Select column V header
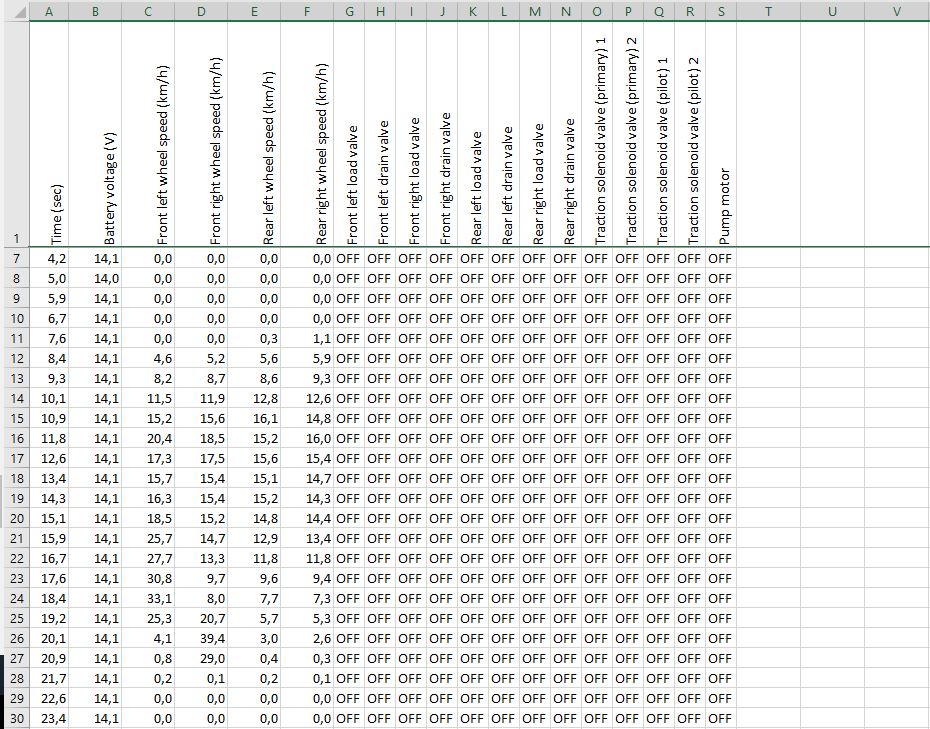This screenshot has height=729, width=930. pyautogui.click(x=897, y=11)
